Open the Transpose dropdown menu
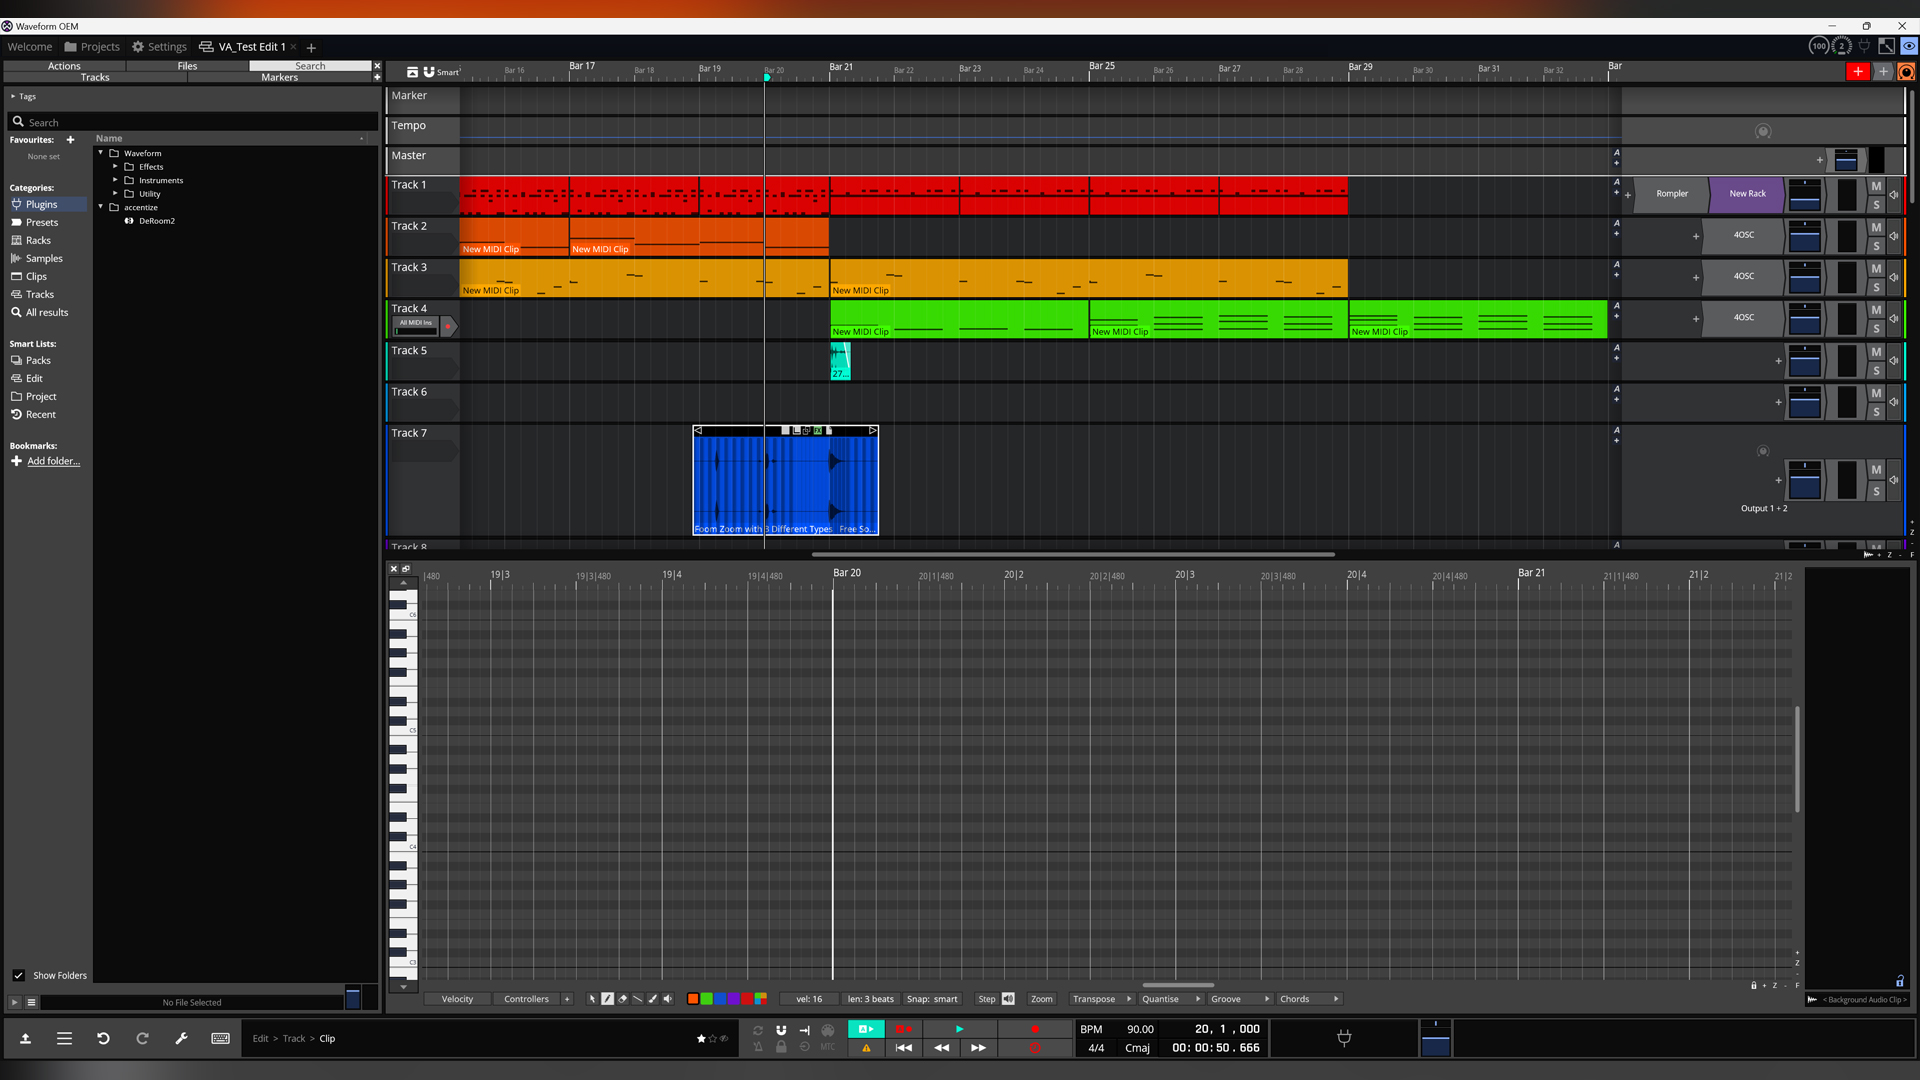This screenshot has height=1080, width=1920. [1101, 999]
